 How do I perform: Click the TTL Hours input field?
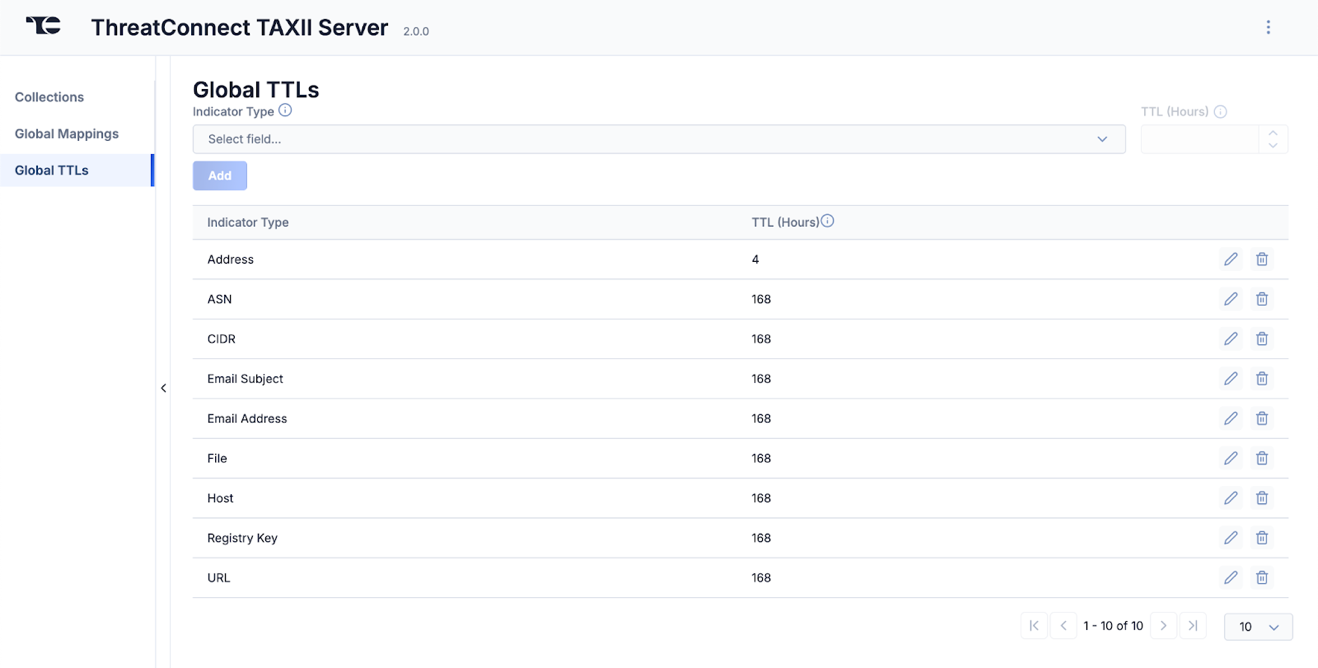[x=1200, y=139]
